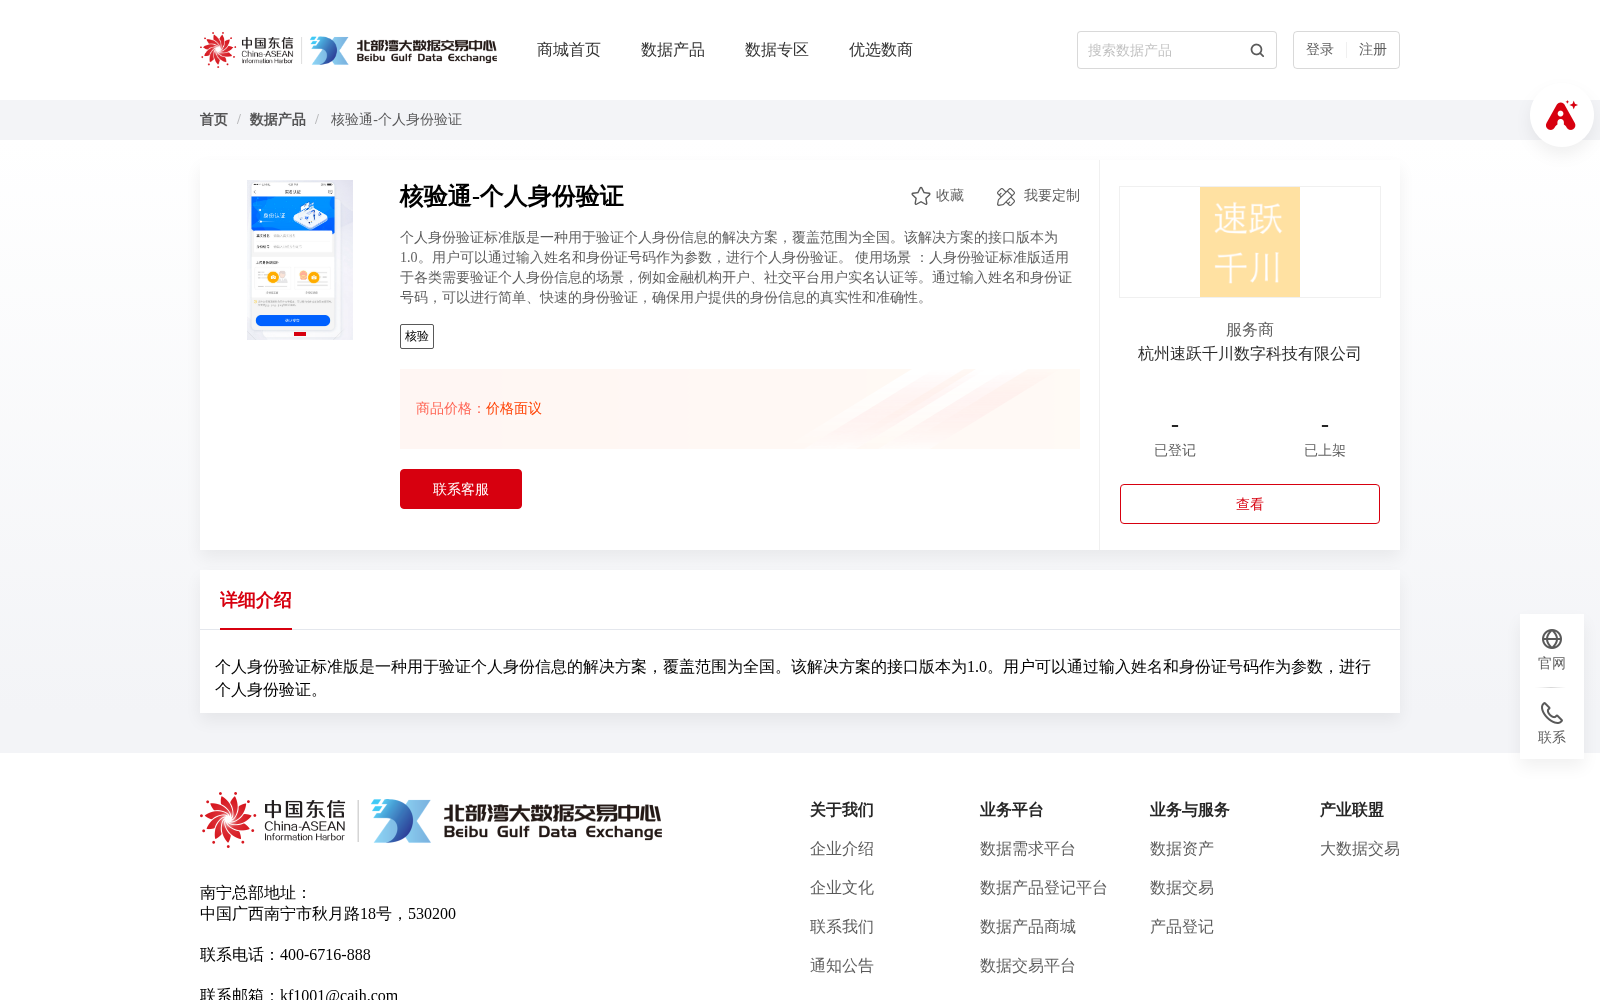Go to 首页 breadcrumb
Viewport: 1600px width, 1000px height.
point(214,120)
